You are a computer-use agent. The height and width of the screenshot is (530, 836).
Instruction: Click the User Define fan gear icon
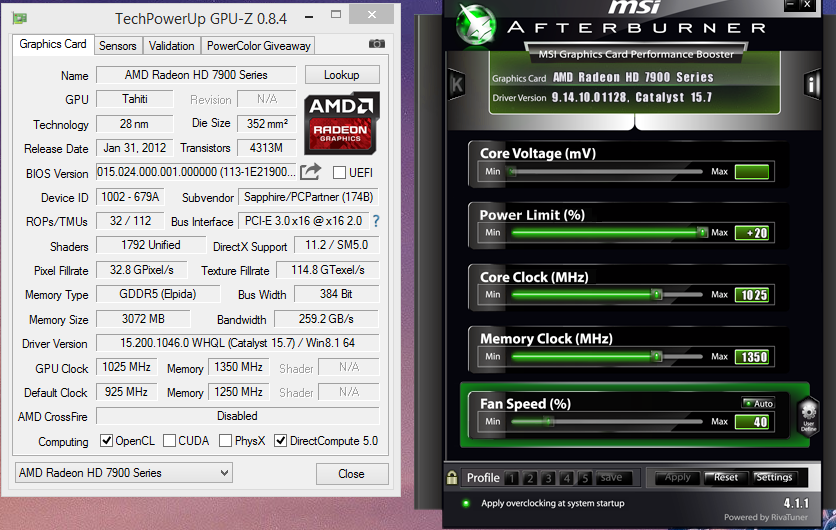tap(808, 416)
